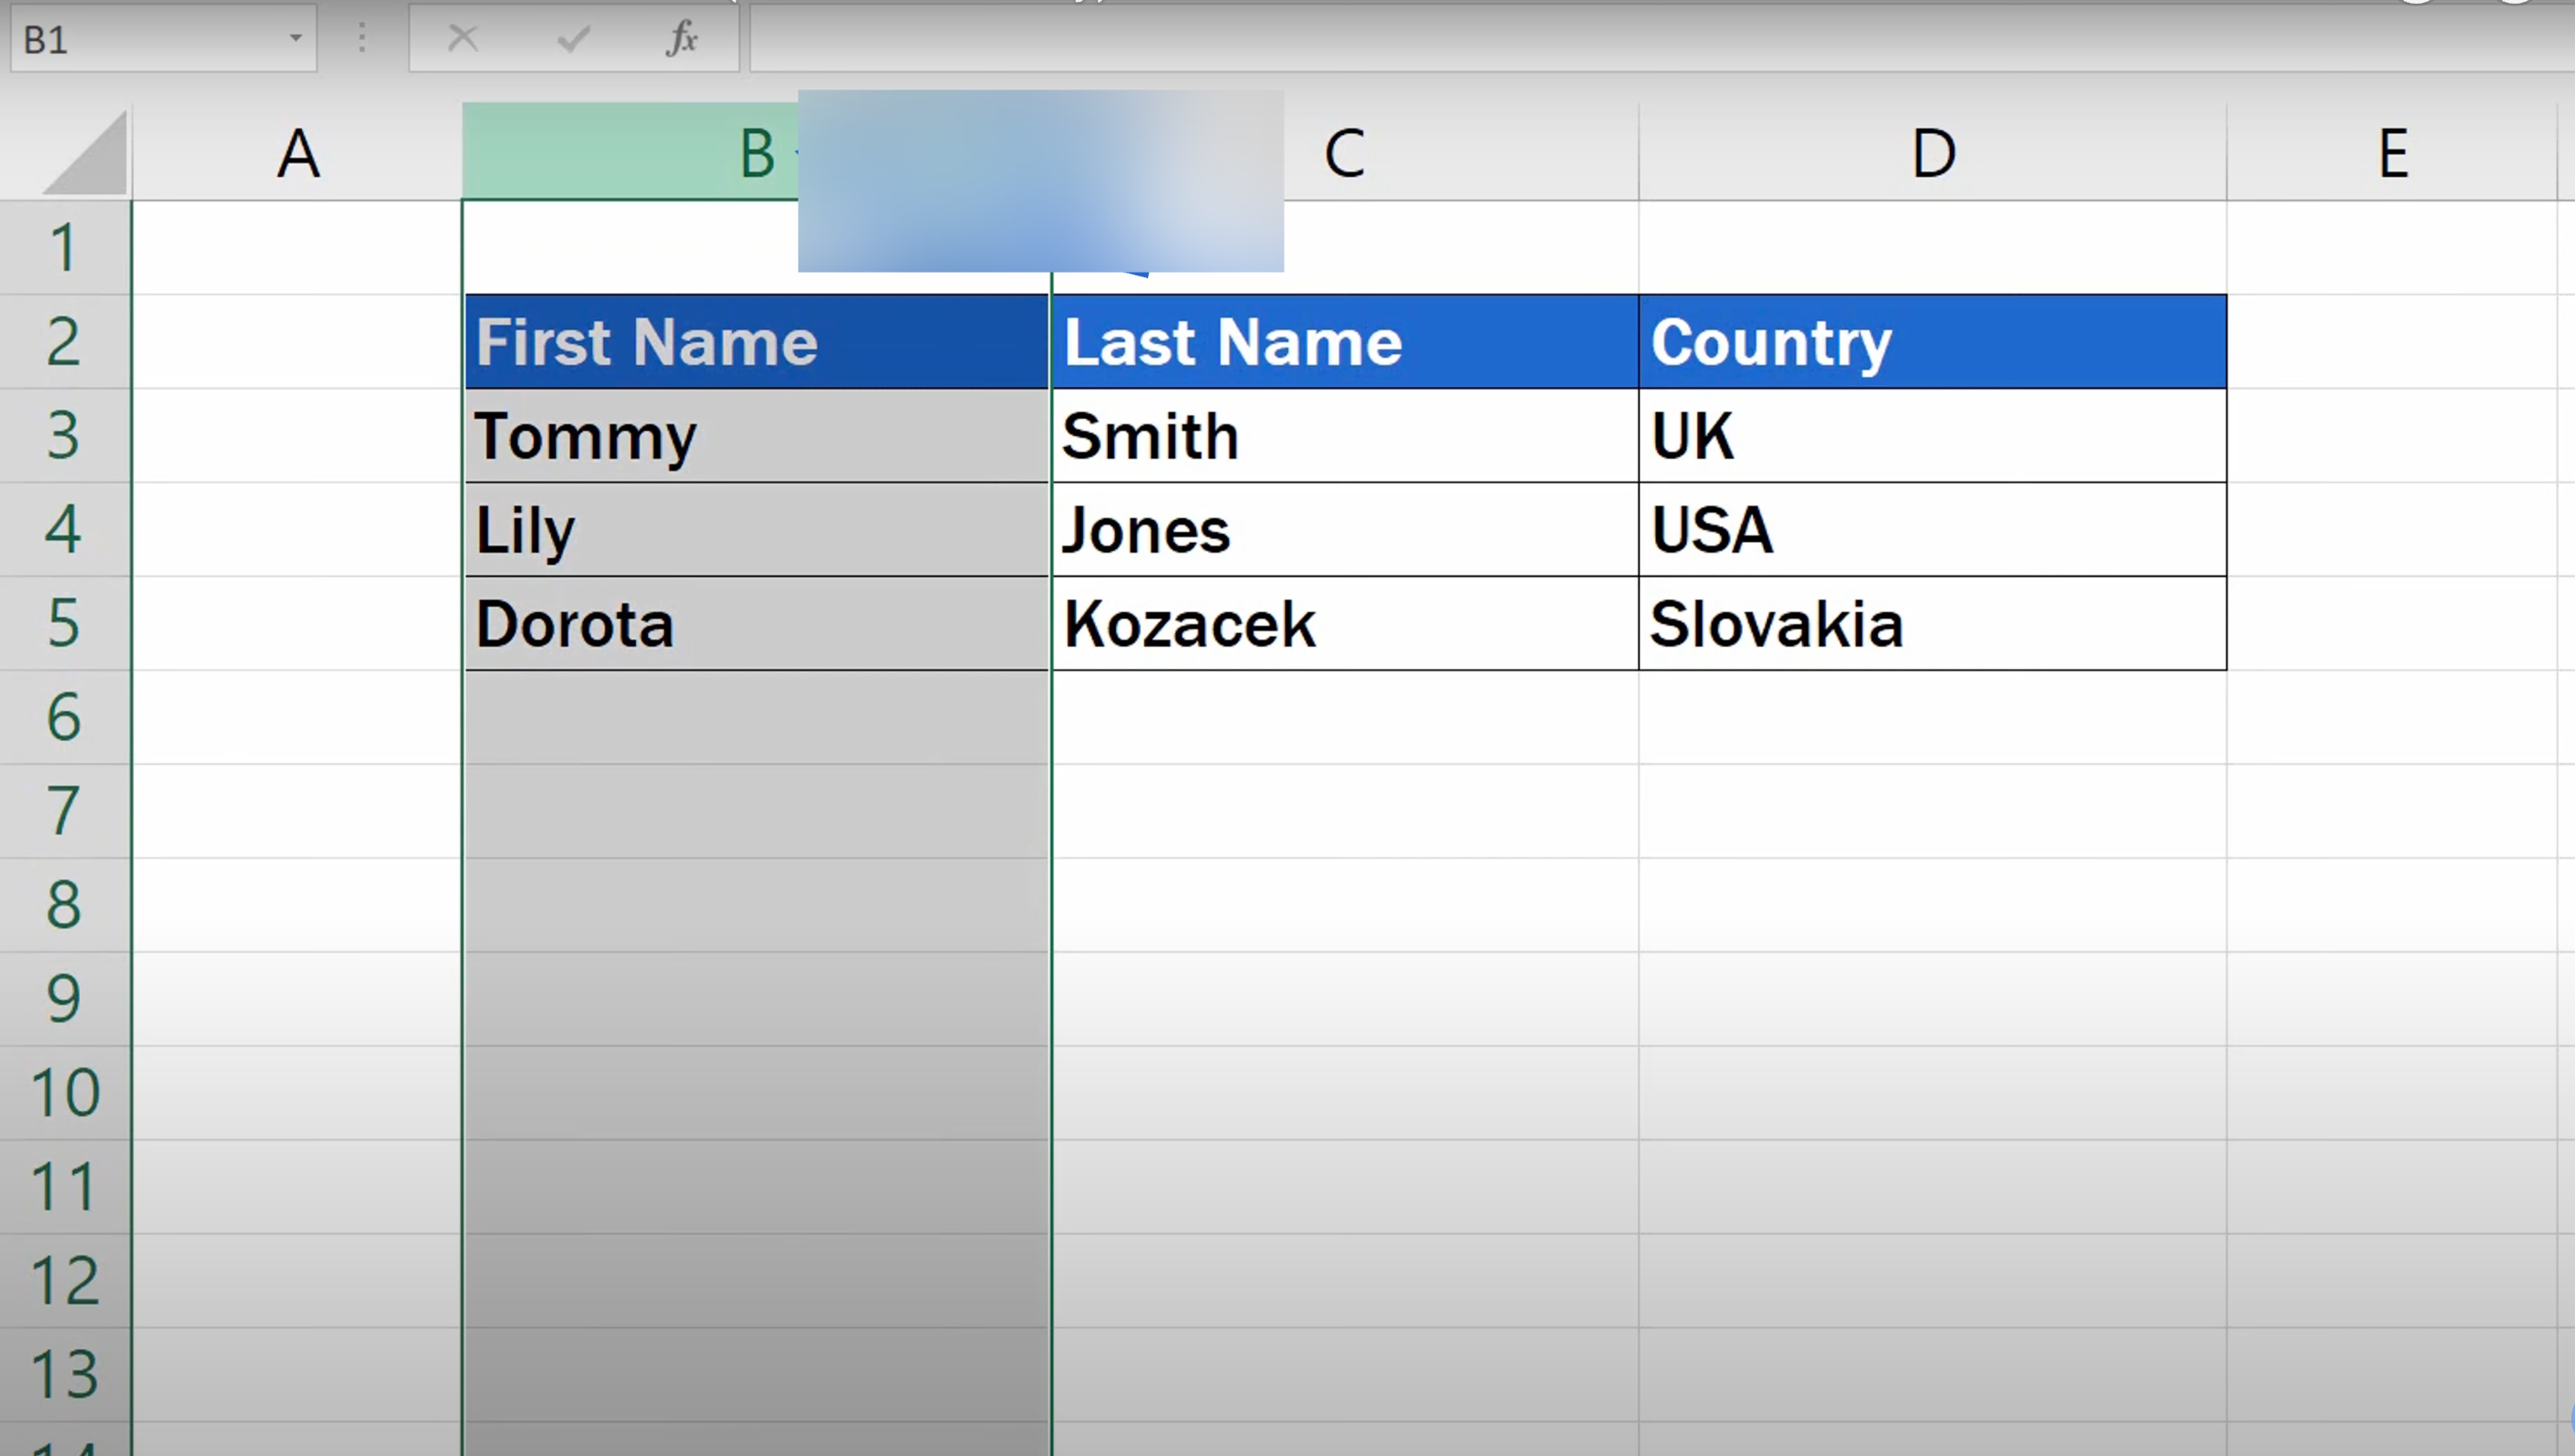Select the cell containing Tommy
Screen dimensions: 2575x1456
click(x=756, y=436)
